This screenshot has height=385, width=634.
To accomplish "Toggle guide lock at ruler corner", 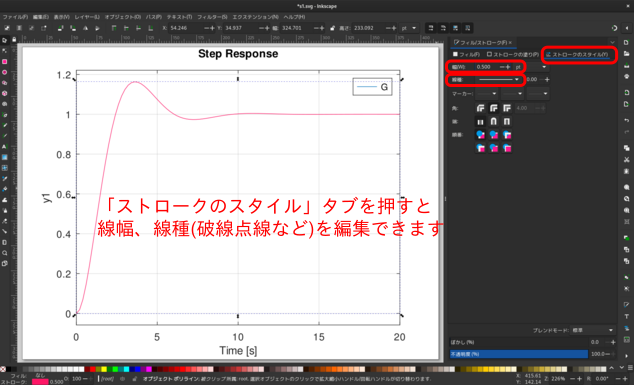I will coord(15,40).
